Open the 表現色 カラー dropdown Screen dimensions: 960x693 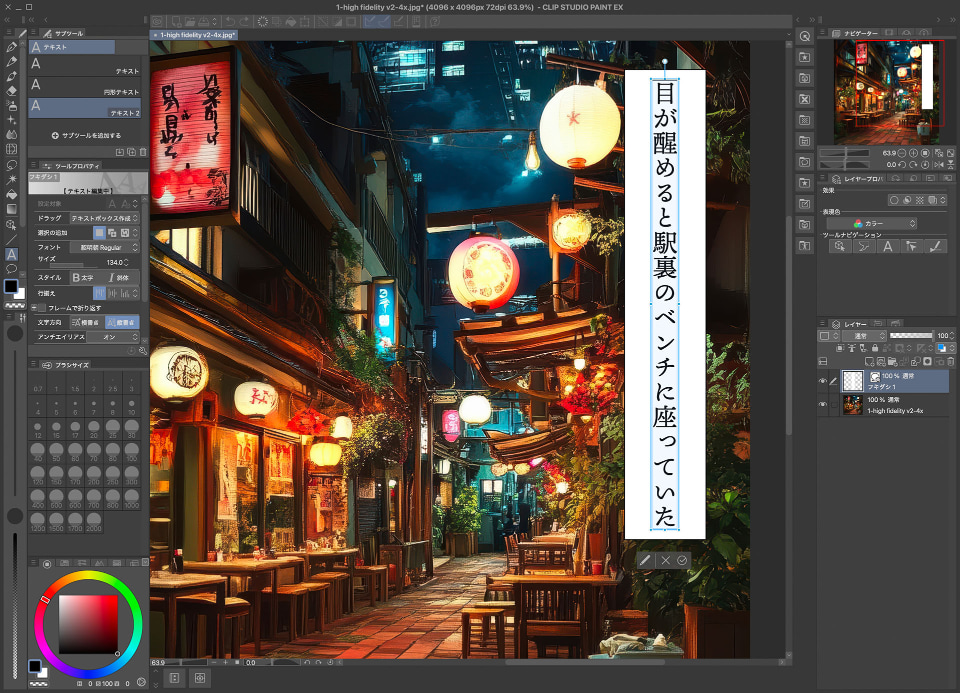(885, 224)
